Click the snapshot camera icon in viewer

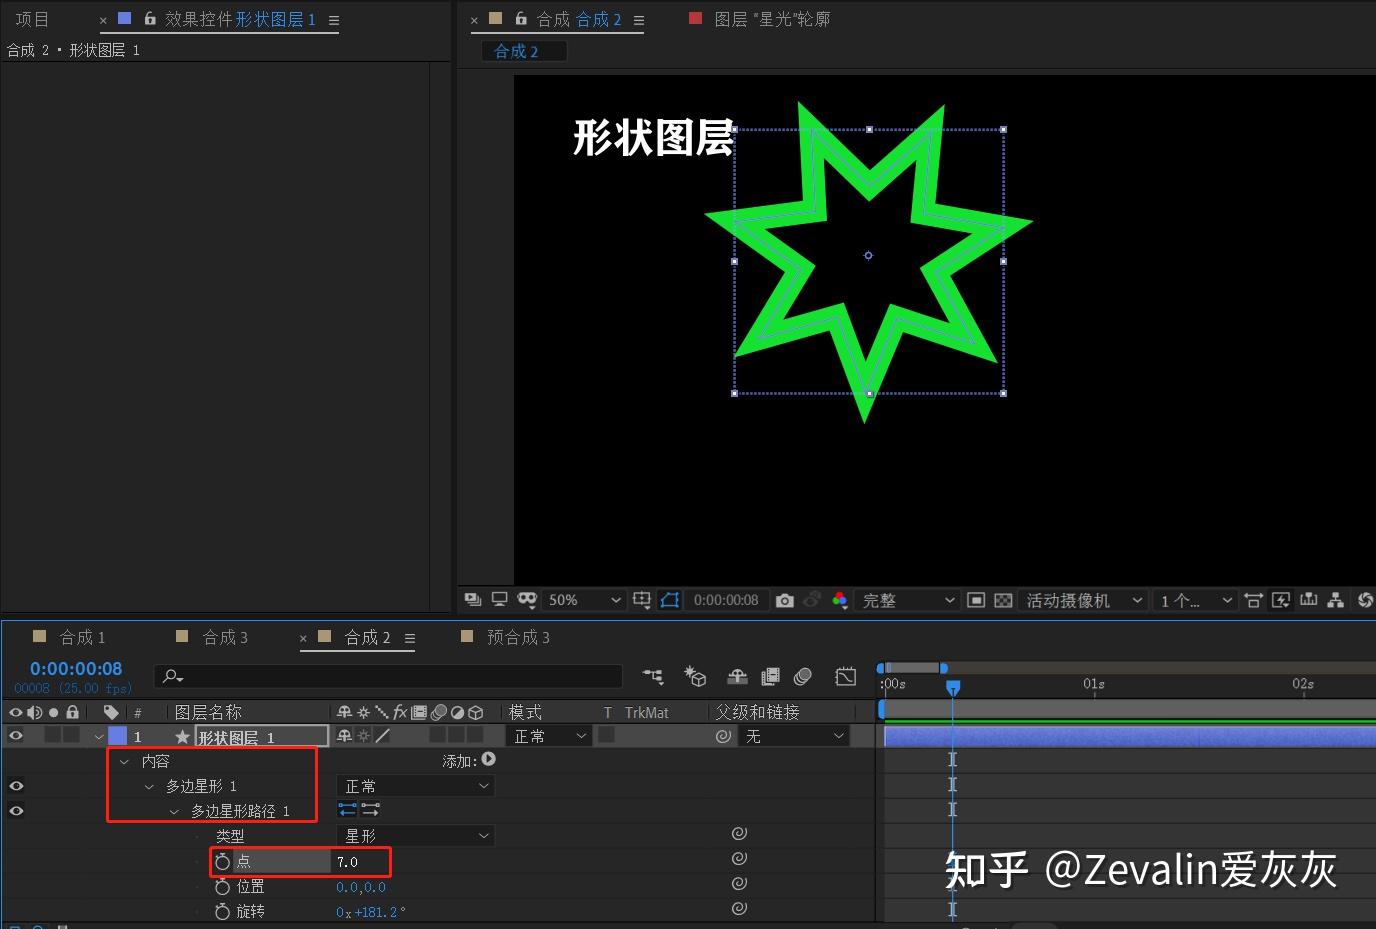[x=785, y=600]
